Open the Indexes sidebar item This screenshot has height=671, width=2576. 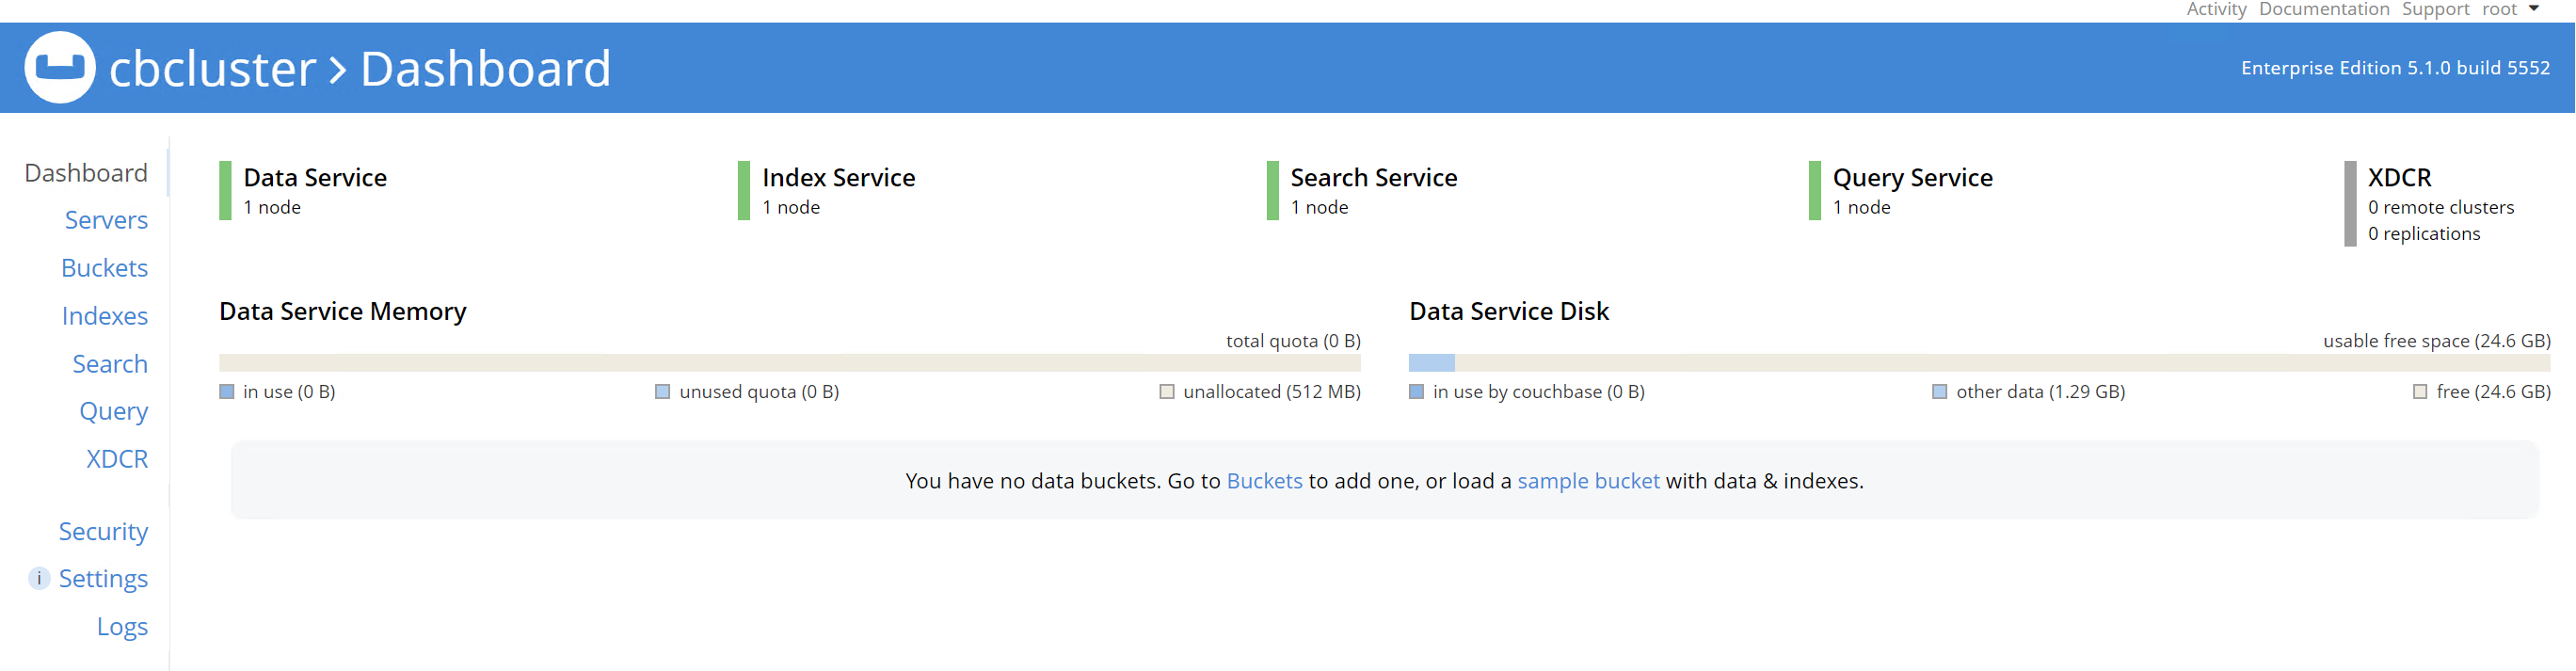coord(104,316)
